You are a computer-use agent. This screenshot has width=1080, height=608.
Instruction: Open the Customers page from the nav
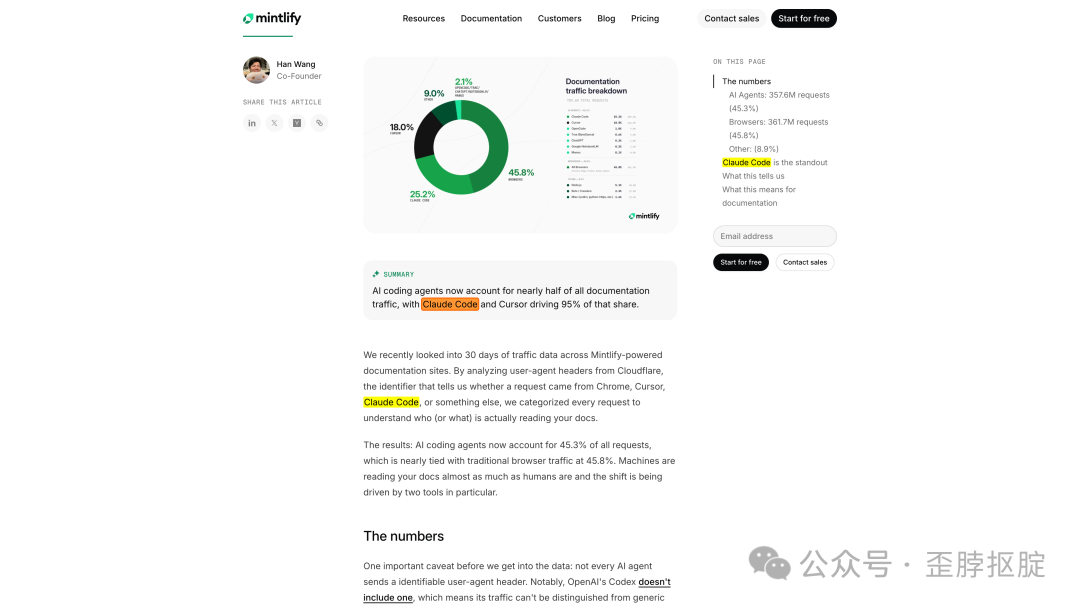click(559, 18)
